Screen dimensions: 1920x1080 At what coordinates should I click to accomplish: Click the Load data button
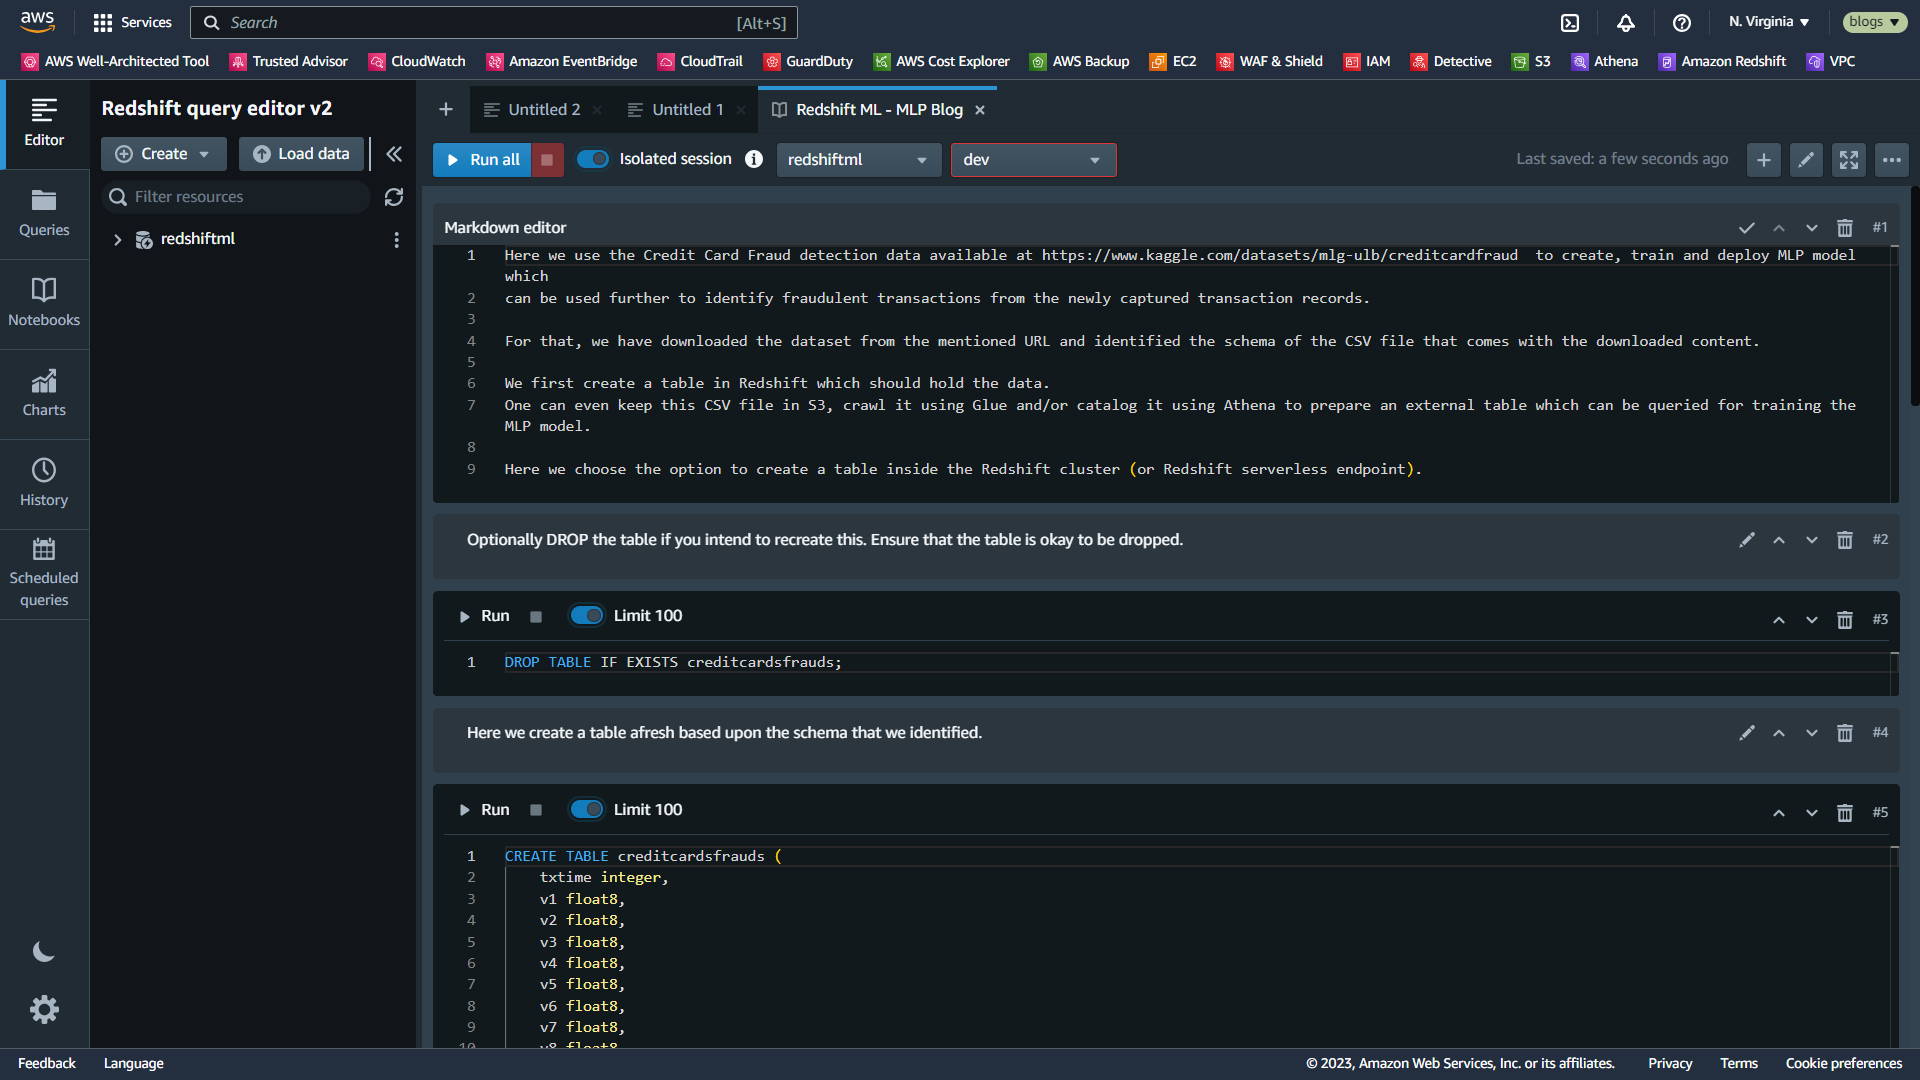[x=301, y=154]
